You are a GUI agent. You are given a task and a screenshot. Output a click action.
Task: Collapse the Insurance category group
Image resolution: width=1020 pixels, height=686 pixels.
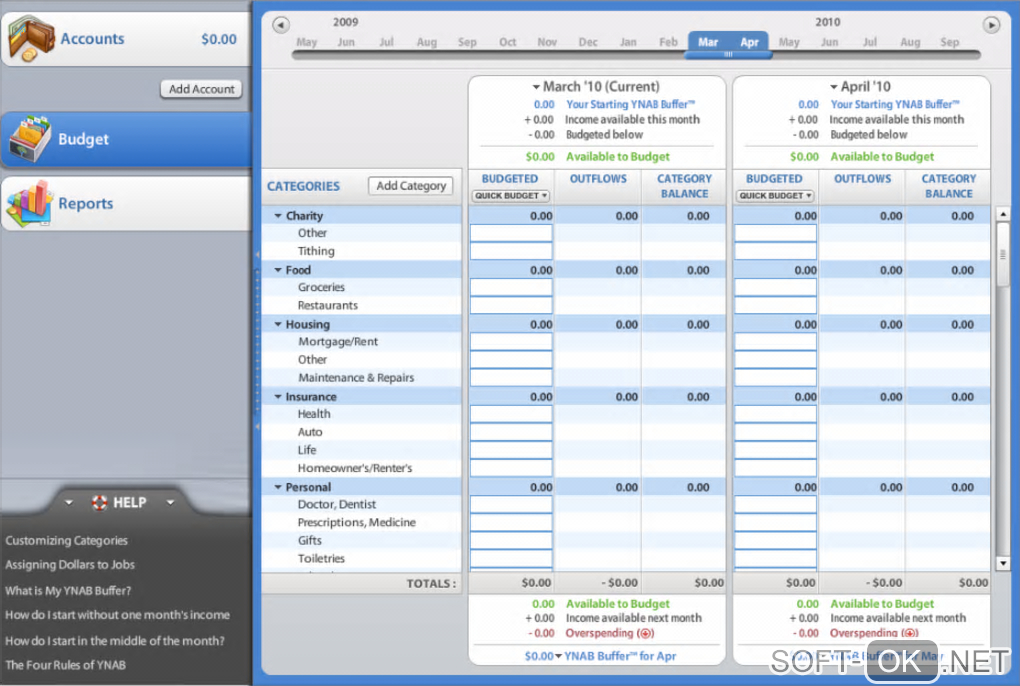pos(278,396)
